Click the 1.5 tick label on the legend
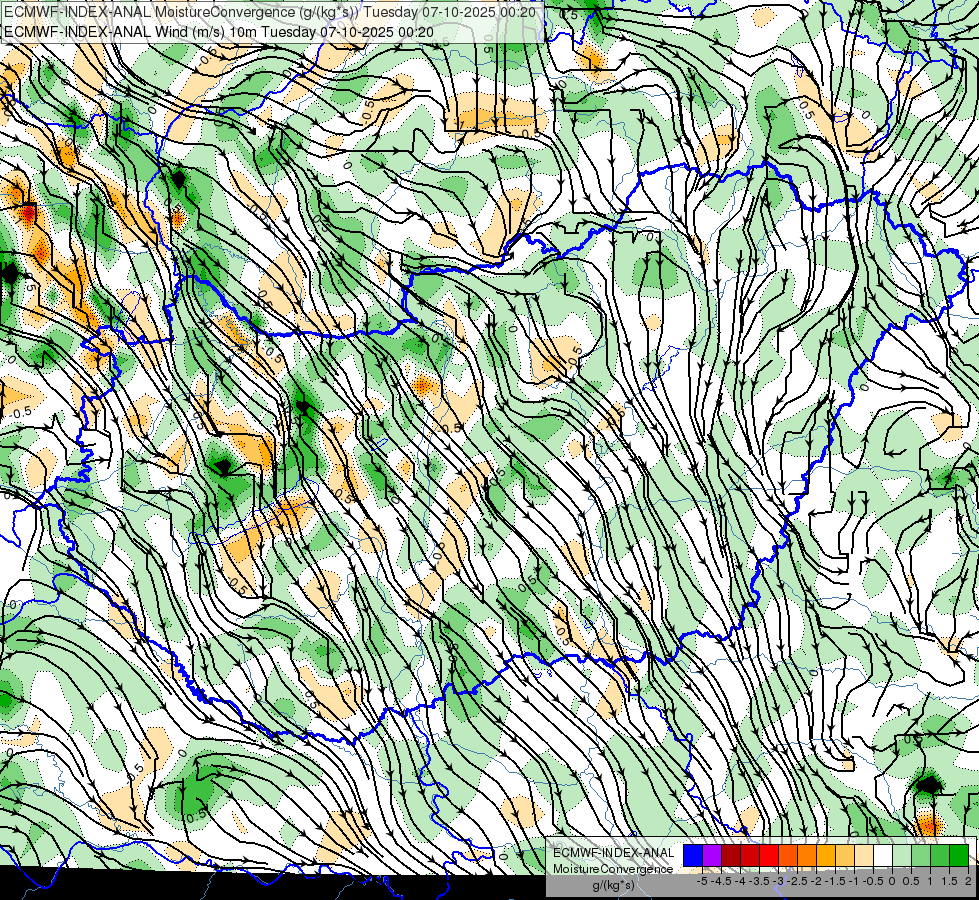 point(950,881)
